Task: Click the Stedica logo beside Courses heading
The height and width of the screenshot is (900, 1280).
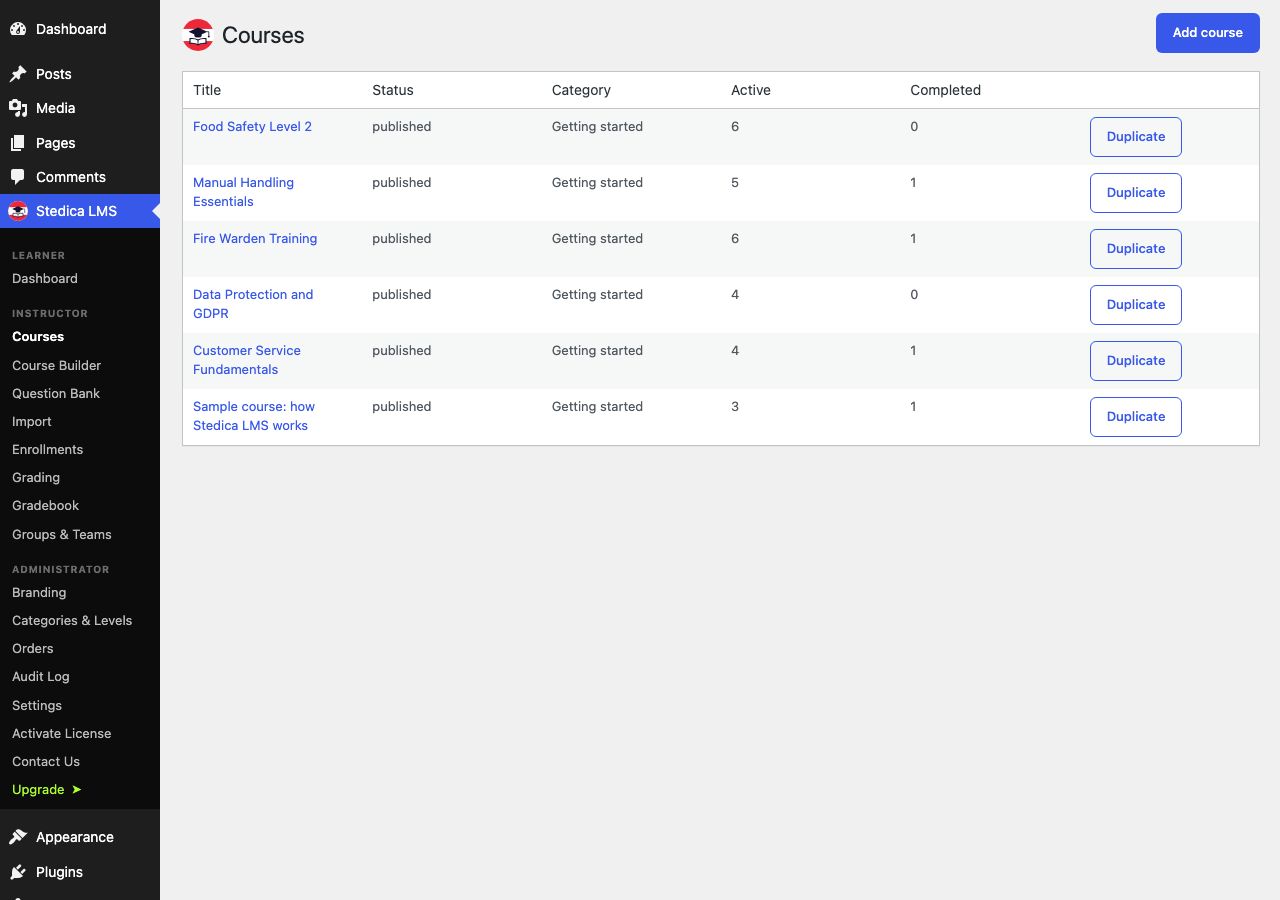Action: [198, 35]
